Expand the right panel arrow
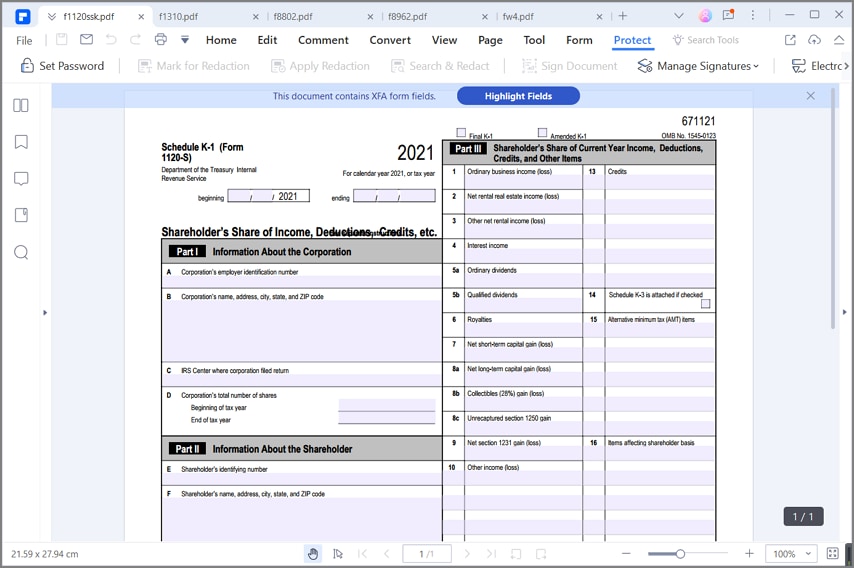 pos(845,312)
